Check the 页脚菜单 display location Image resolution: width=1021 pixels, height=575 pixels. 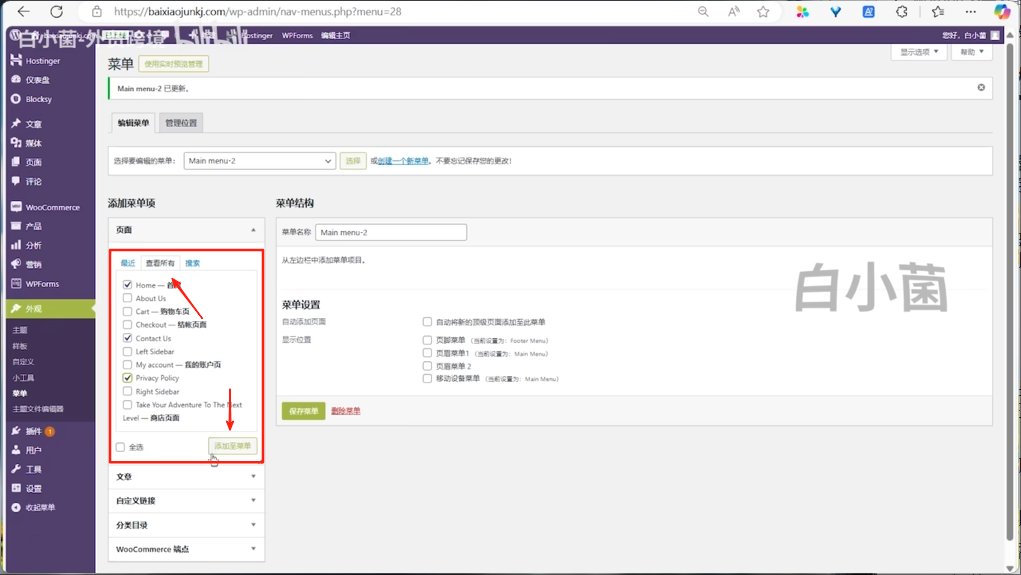(x=427, y=340)
